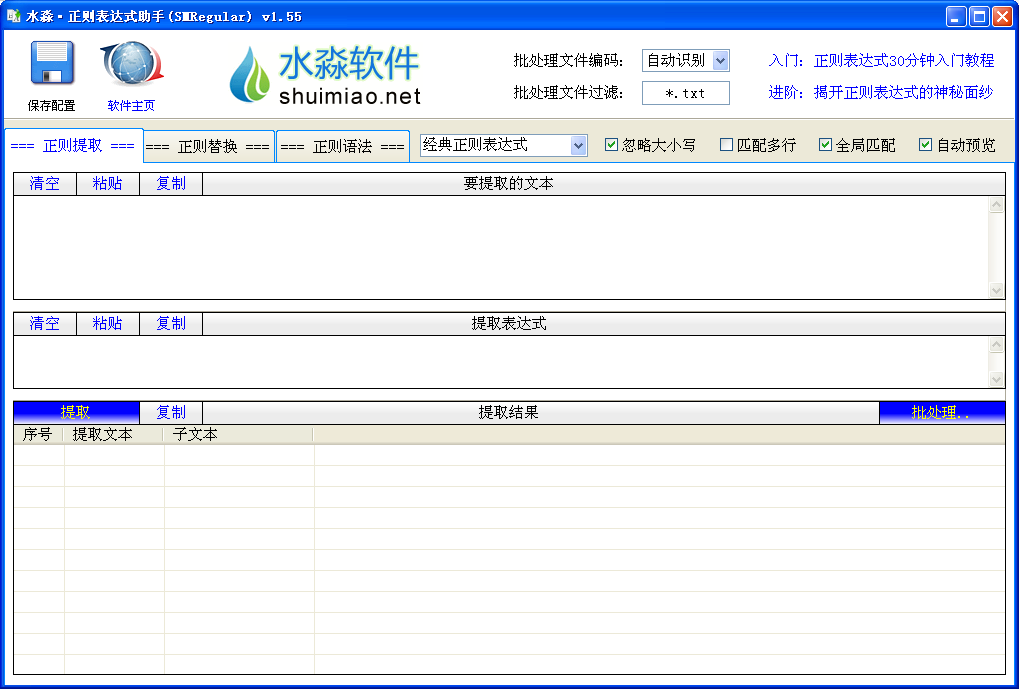Click the floppy disk save config icon

[x=51, y=64]
